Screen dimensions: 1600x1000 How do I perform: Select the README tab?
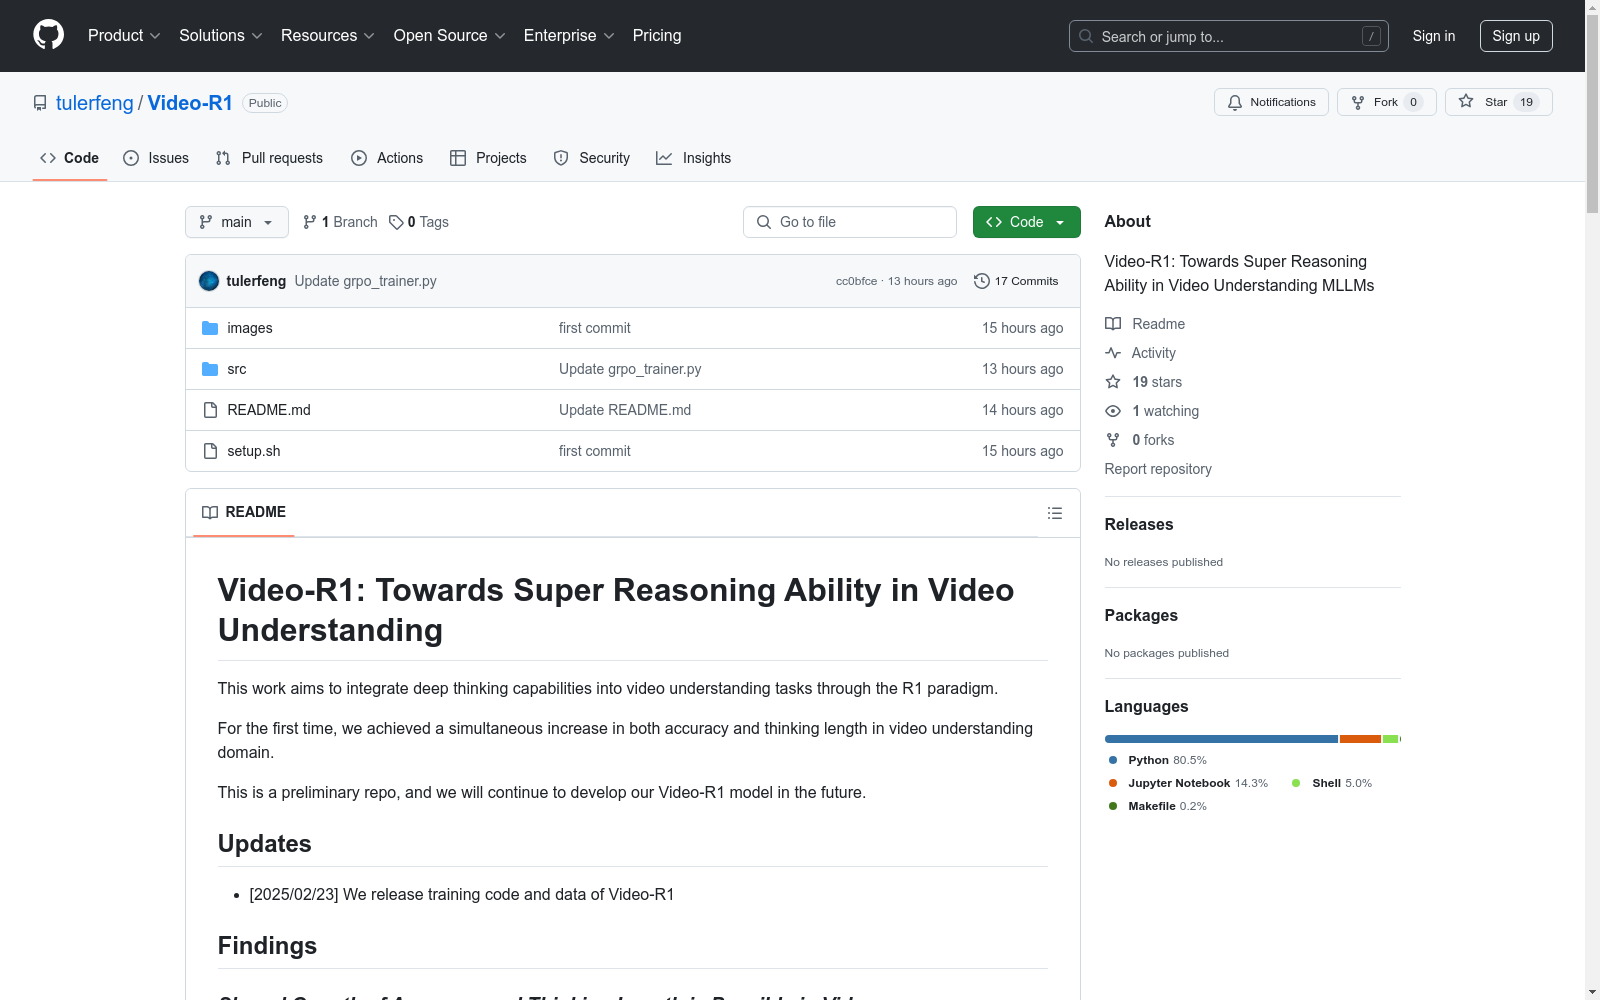pyautogui.click(x=244, y=512)
